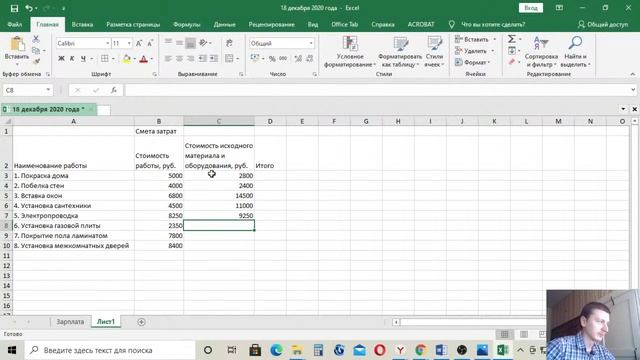Switch to Разметка страницы tab
The image size is (640, 360).
(x=133, y=24)
